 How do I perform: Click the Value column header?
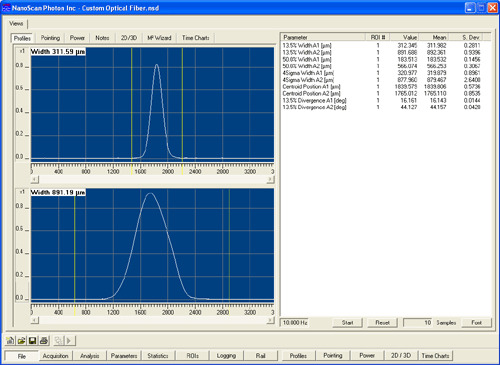404,37
